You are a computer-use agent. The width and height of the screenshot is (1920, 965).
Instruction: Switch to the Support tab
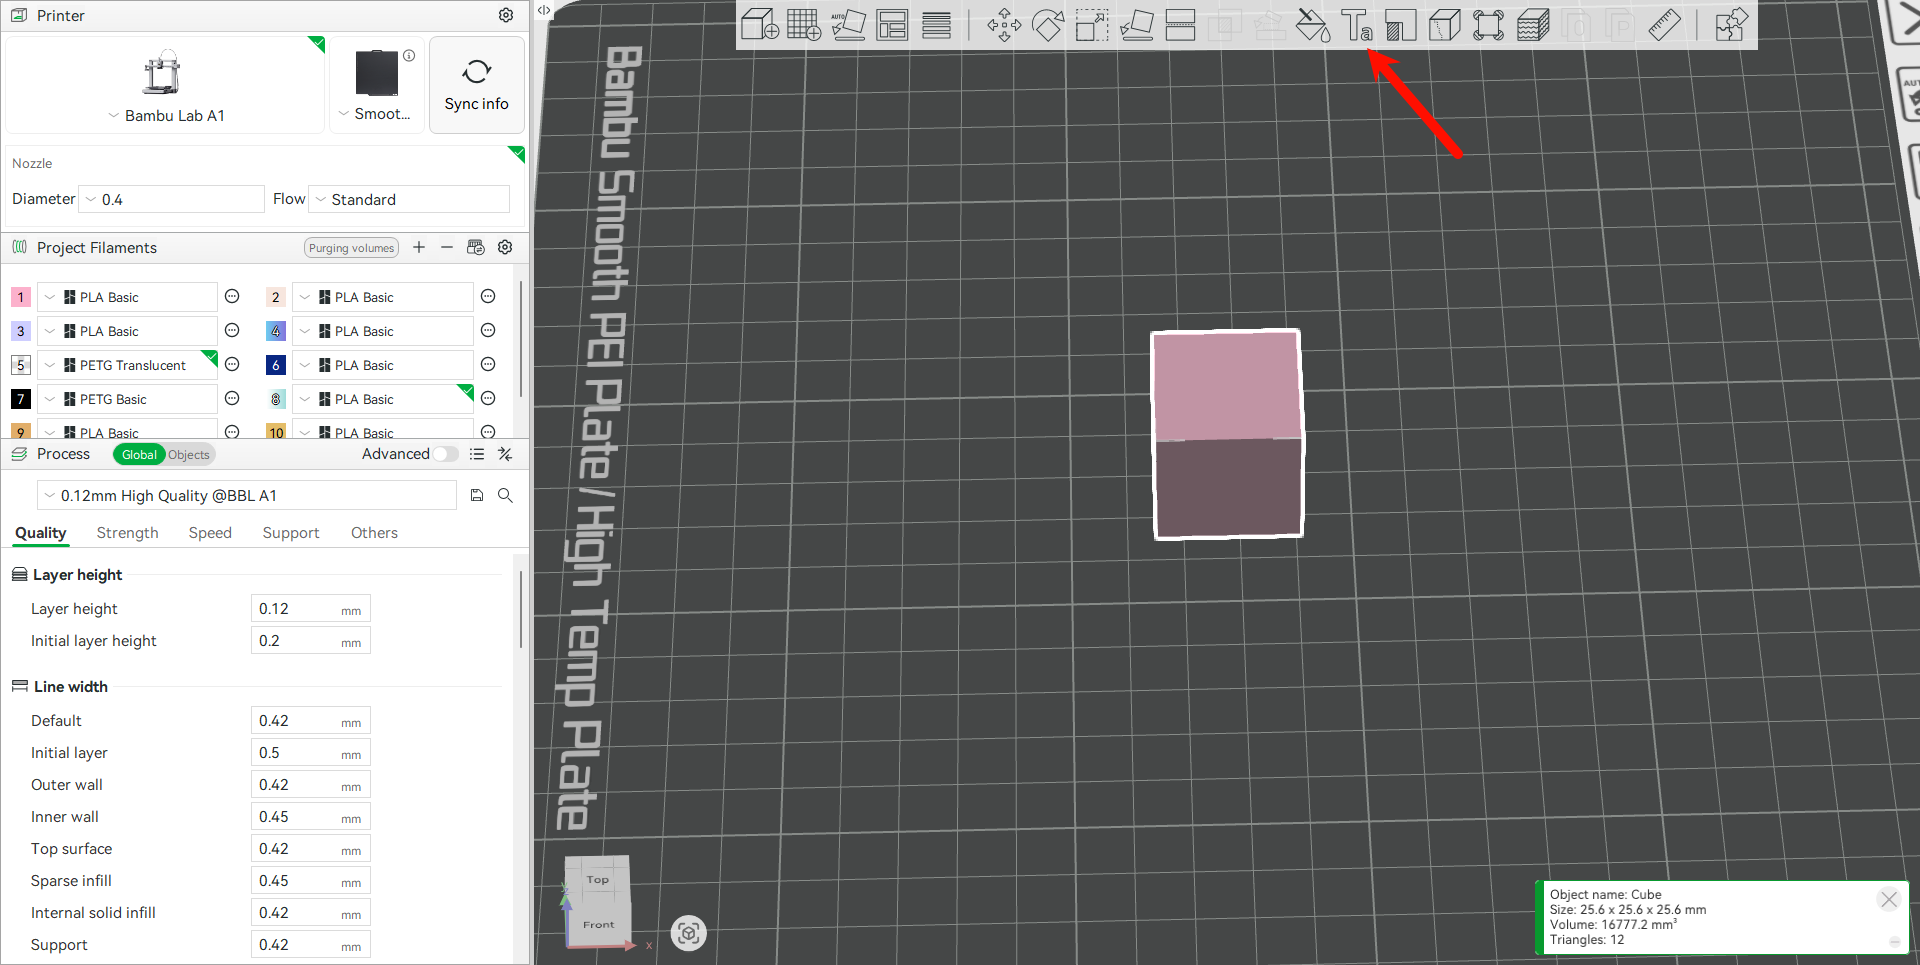291,533
